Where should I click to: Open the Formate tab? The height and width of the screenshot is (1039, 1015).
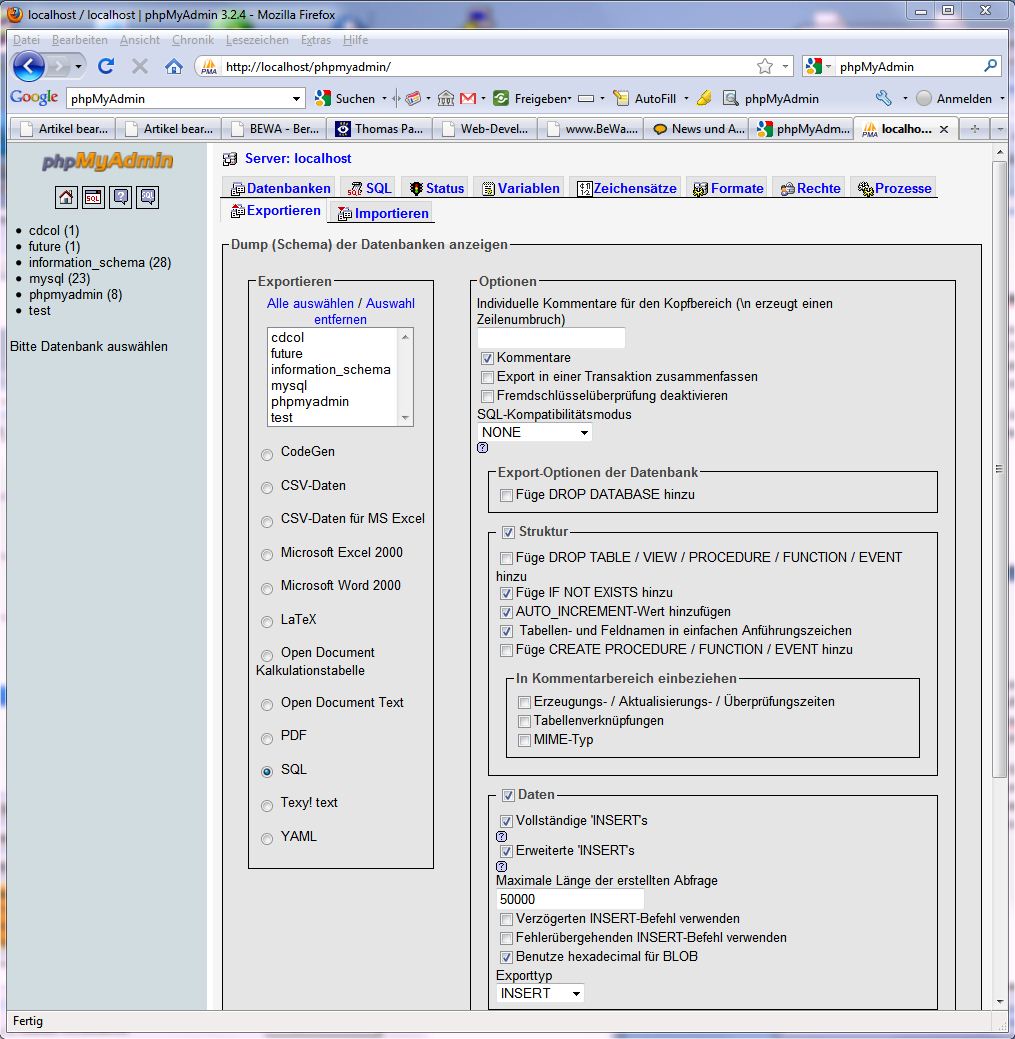(728, 188)
